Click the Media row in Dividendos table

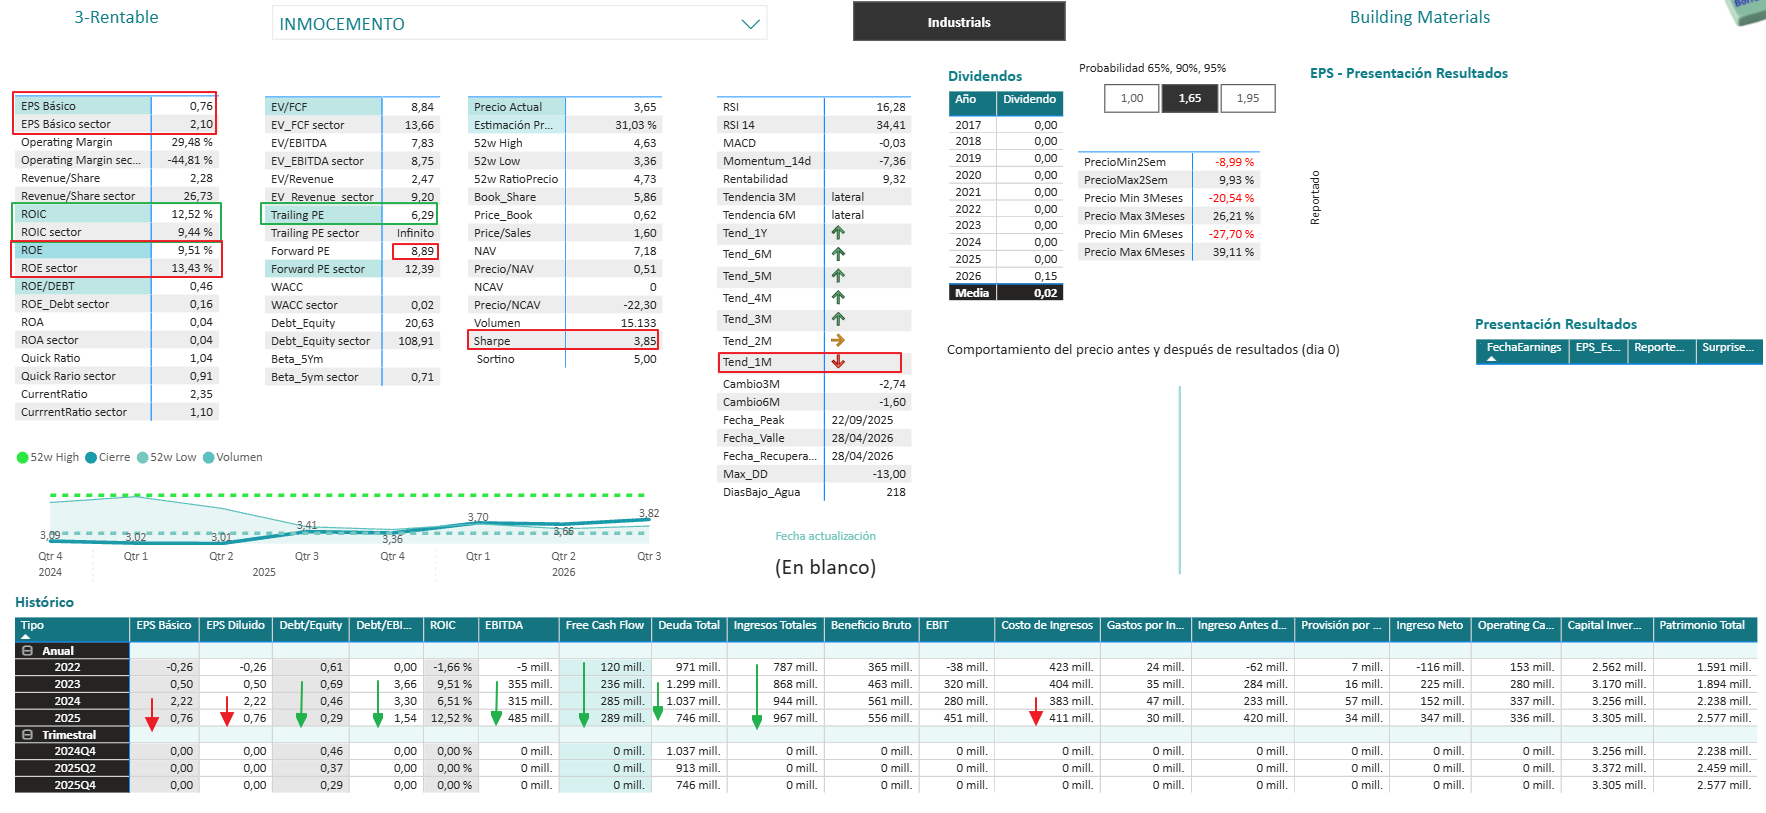1006,293
